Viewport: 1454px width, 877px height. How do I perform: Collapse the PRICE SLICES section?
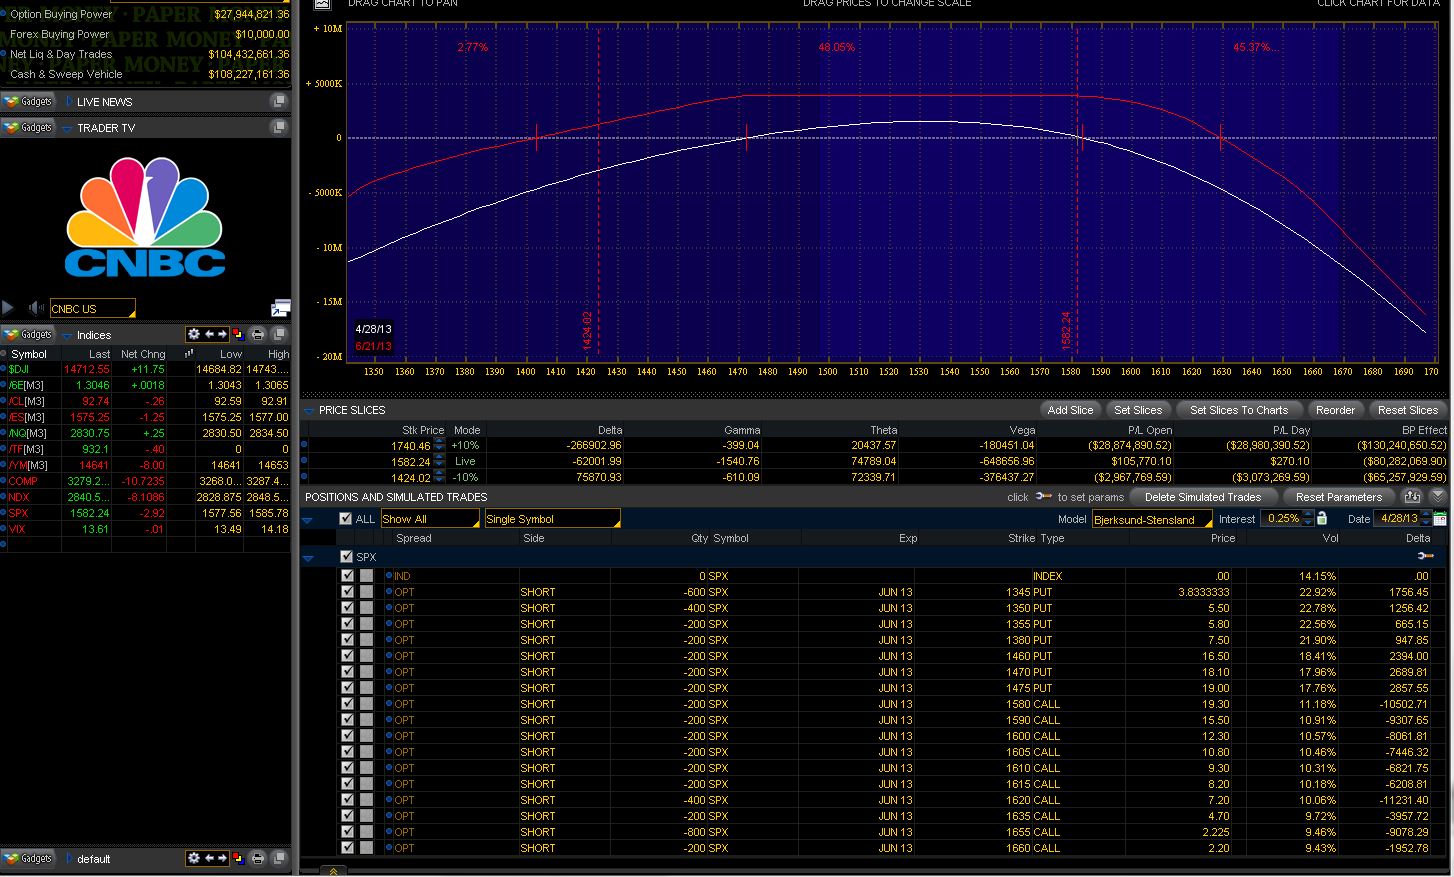(309, 410)
